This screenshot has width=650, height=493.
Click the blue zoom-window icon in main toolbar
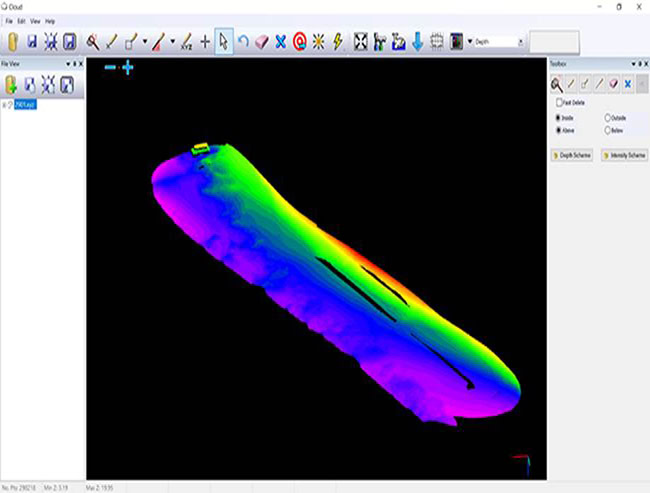point(398,42)
